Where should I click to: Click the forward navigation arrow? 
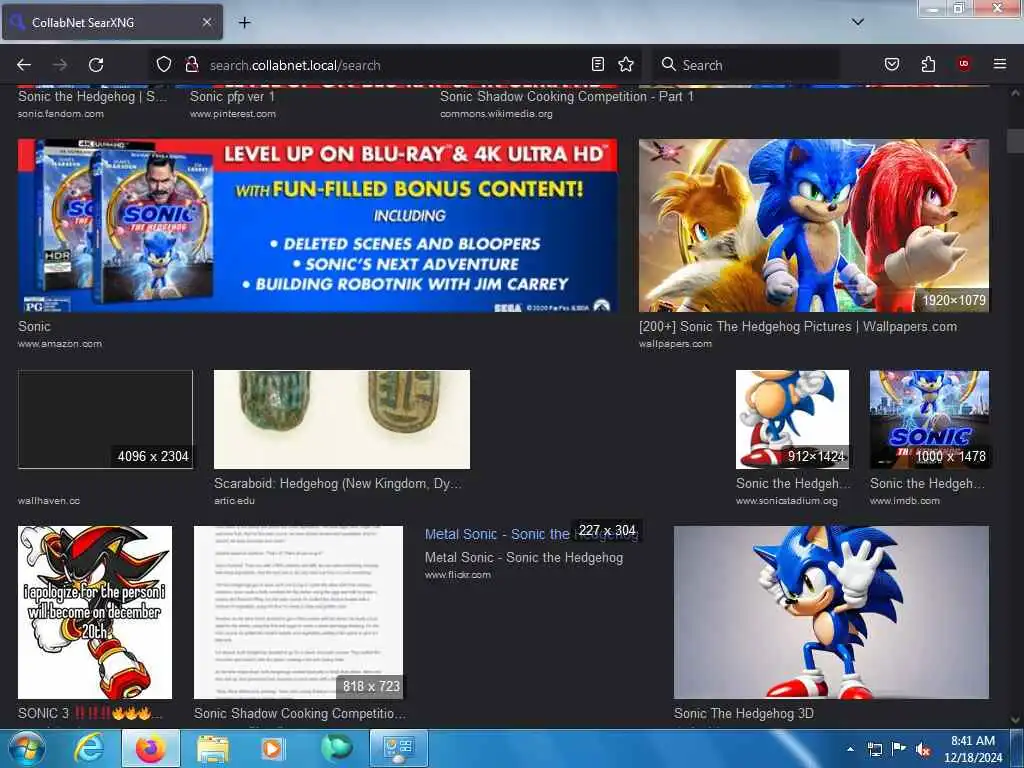60,65
